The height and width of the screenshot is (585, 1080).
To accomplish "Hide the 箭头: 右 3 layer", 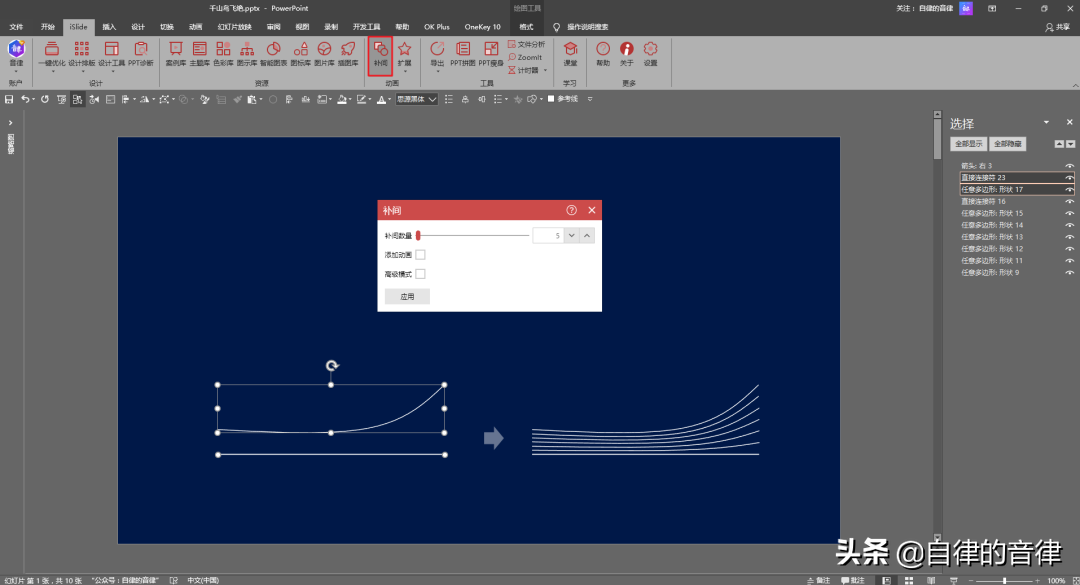I will pyautogui.click(x=1069, y=166).
